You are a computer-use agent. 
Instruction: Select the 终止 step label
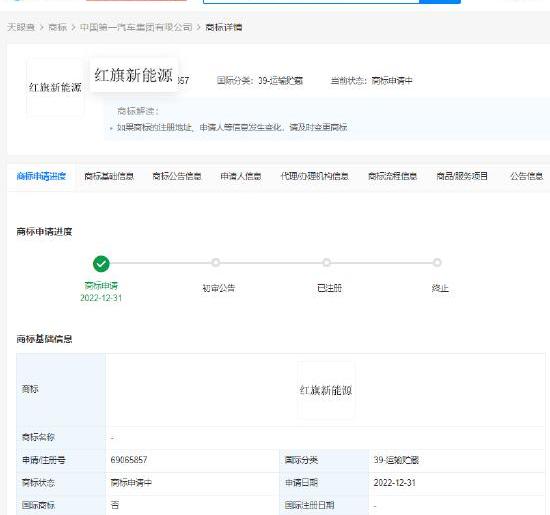(440, 288)
